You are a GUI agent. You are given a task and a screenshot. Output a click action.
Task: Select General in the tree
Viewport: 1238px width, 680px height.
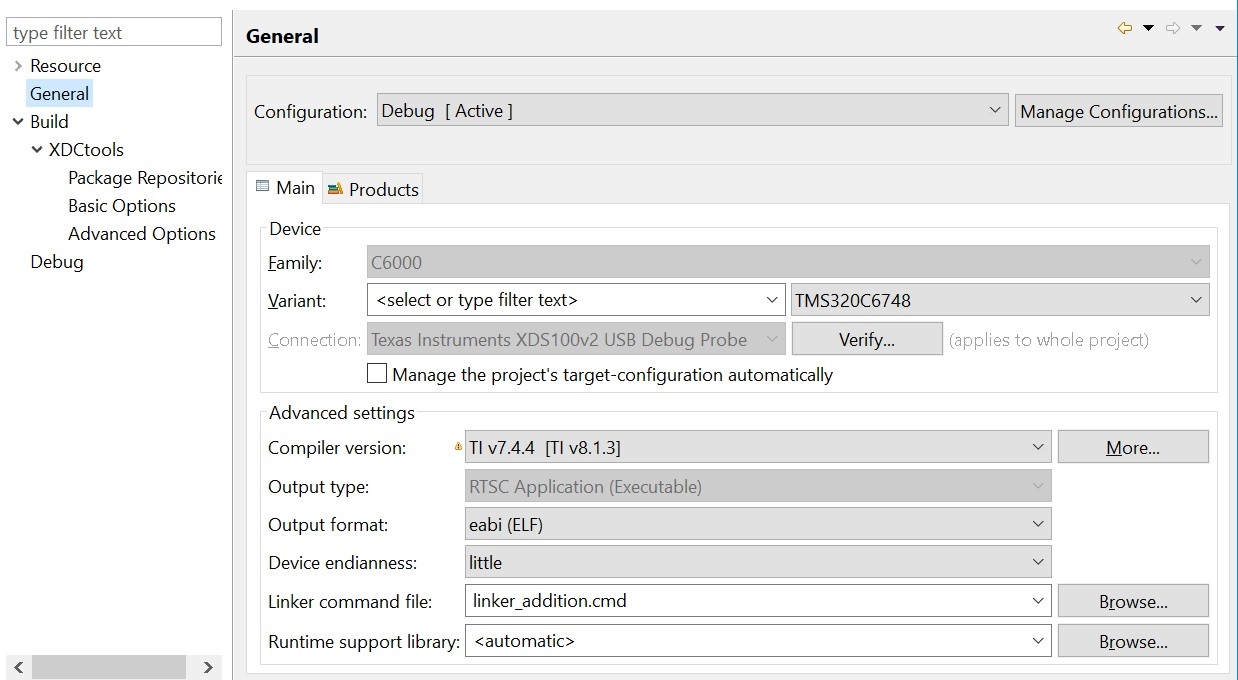click(x=59, y=94)
